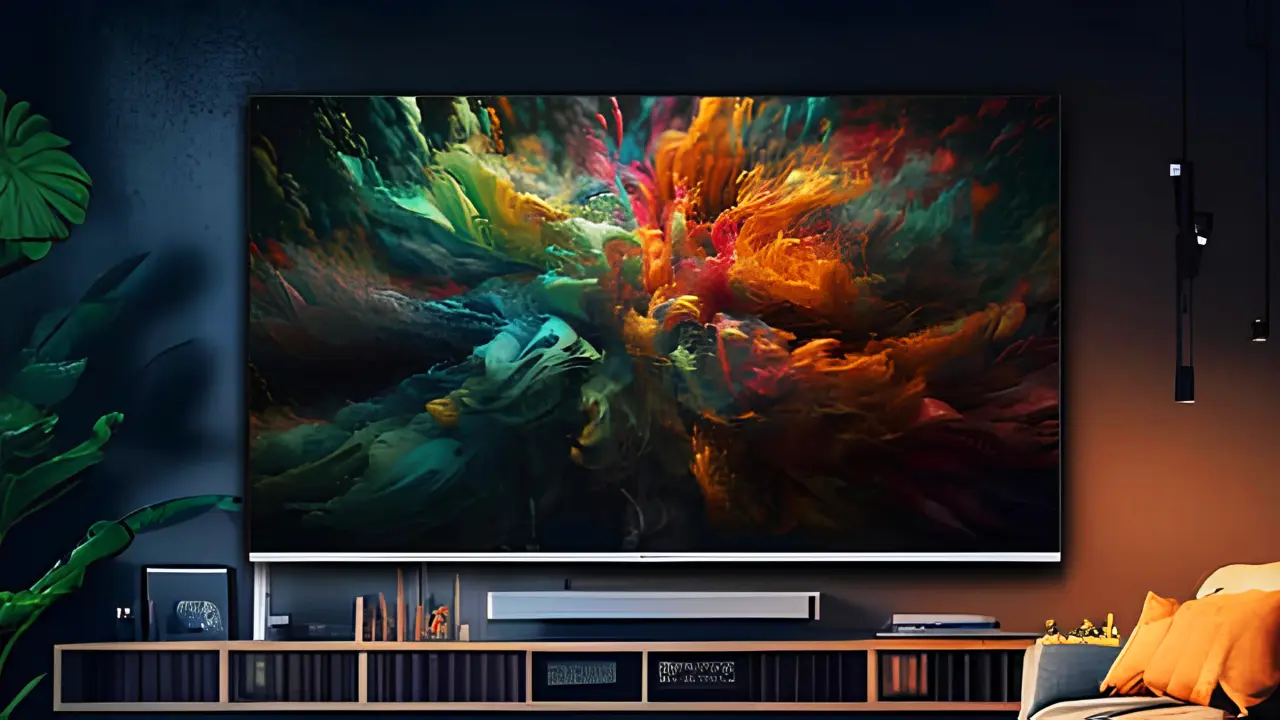This screenshot has height=720, width=1280.
Task: Select the flat device on console right side
Action: click(x=943, y=623)
